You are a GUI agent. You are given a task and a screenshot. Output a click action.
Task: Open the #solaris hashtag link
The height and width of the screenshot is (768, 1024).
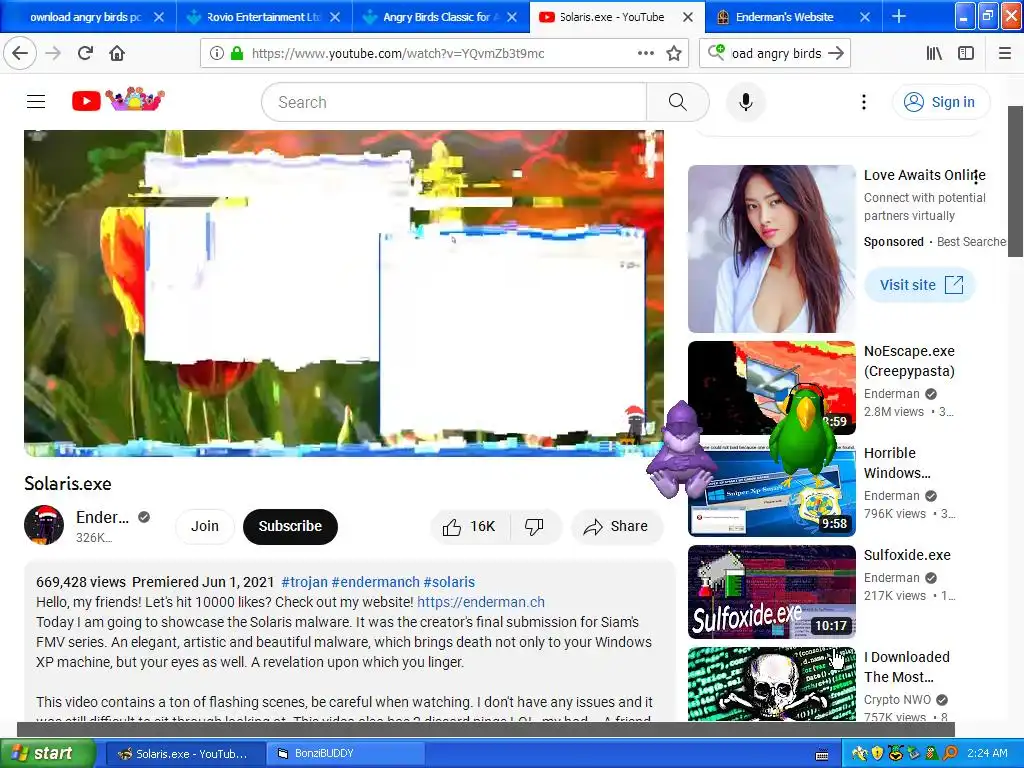point(449,582)
